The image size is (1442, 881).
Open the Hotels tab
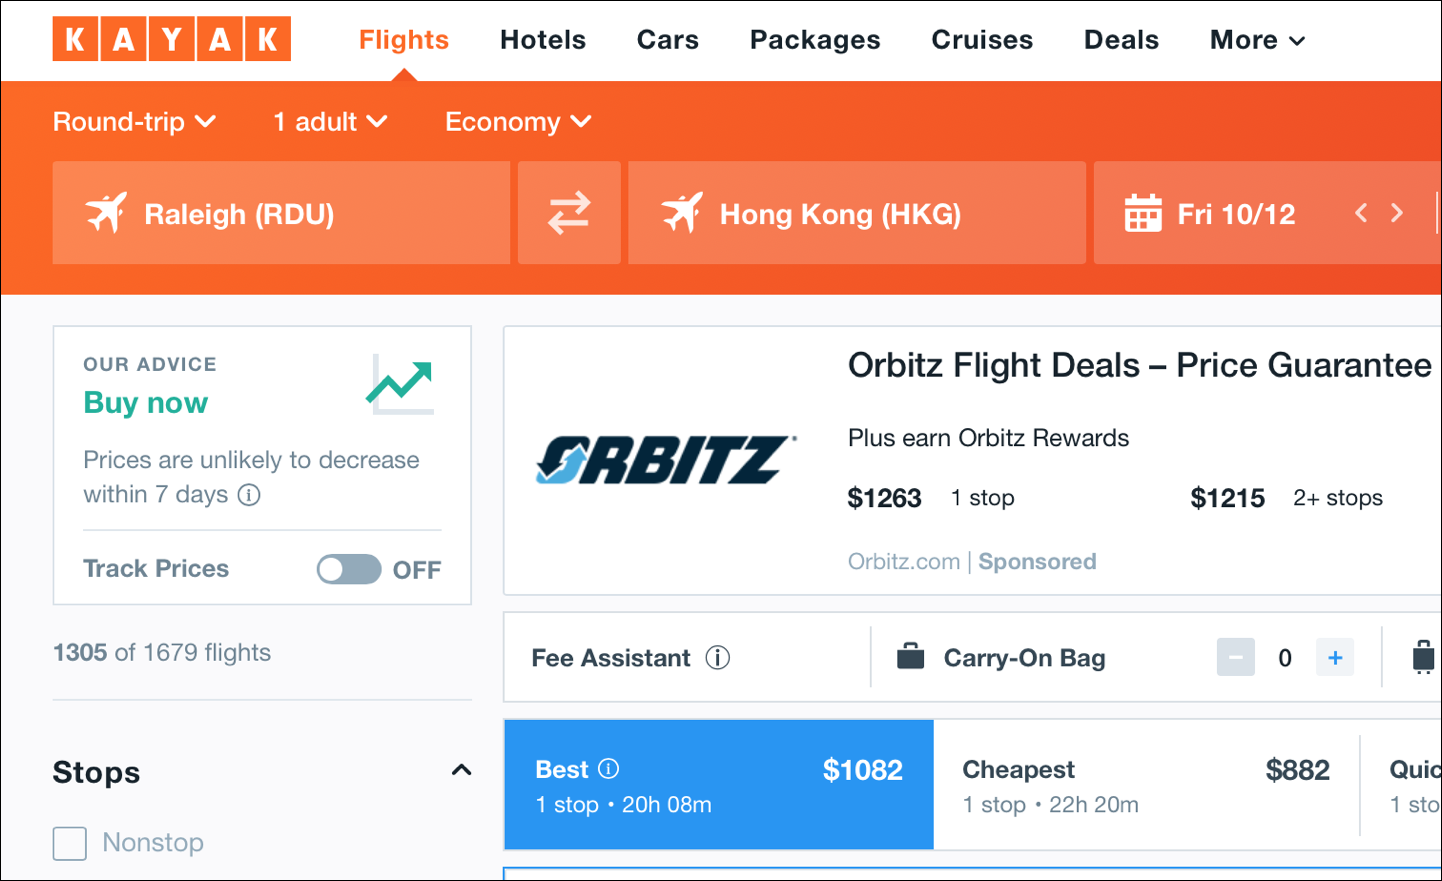(x=543, y=40)
